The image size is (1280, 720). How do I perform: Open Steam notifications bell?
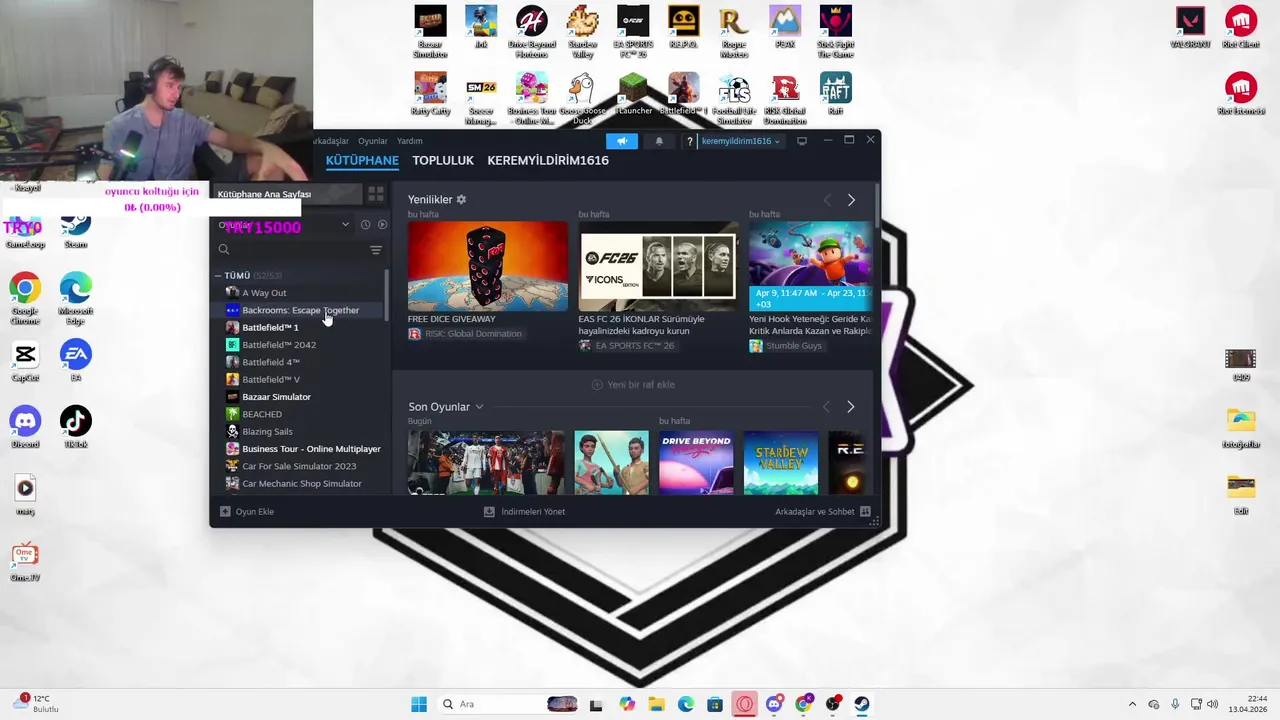coord(659,141)
